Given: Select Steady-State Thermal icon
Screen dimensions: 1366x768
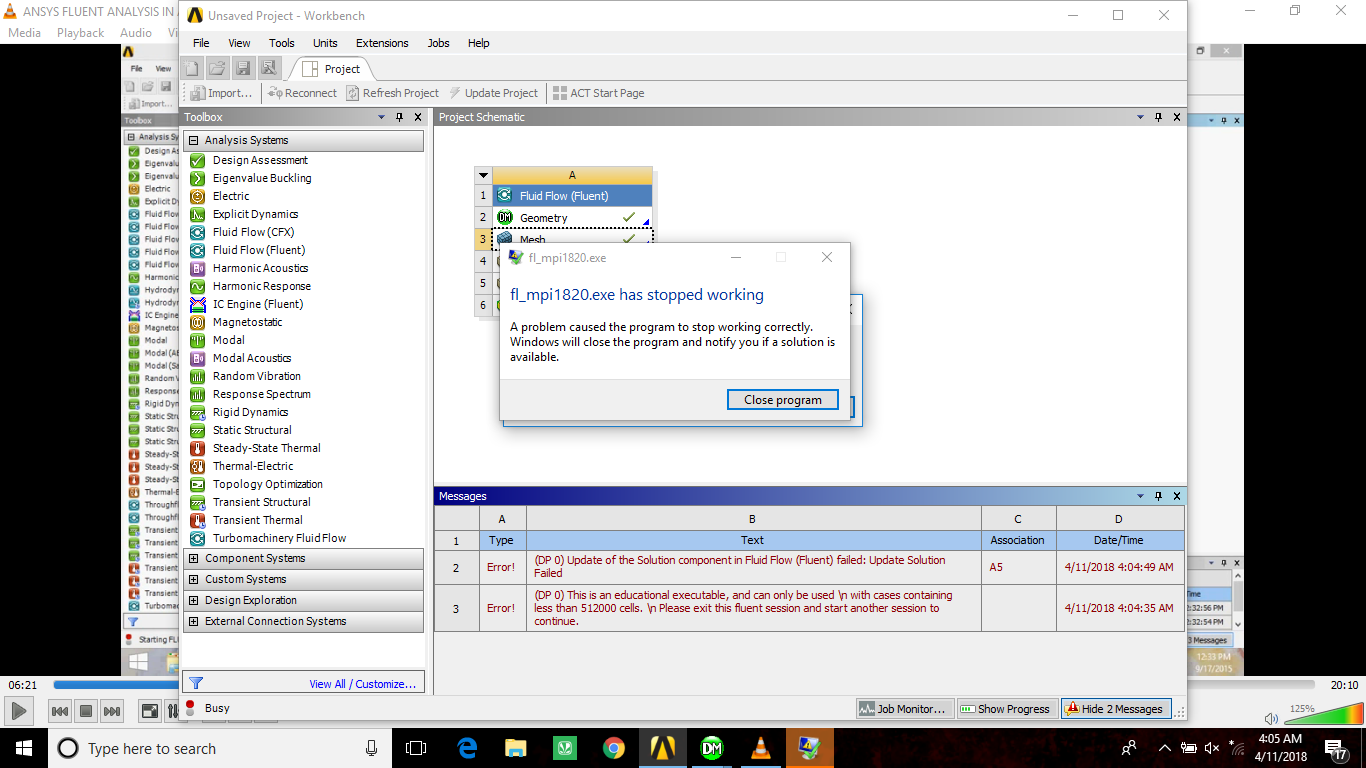Looking at the screenshot, I should click(x=197, y=448).
